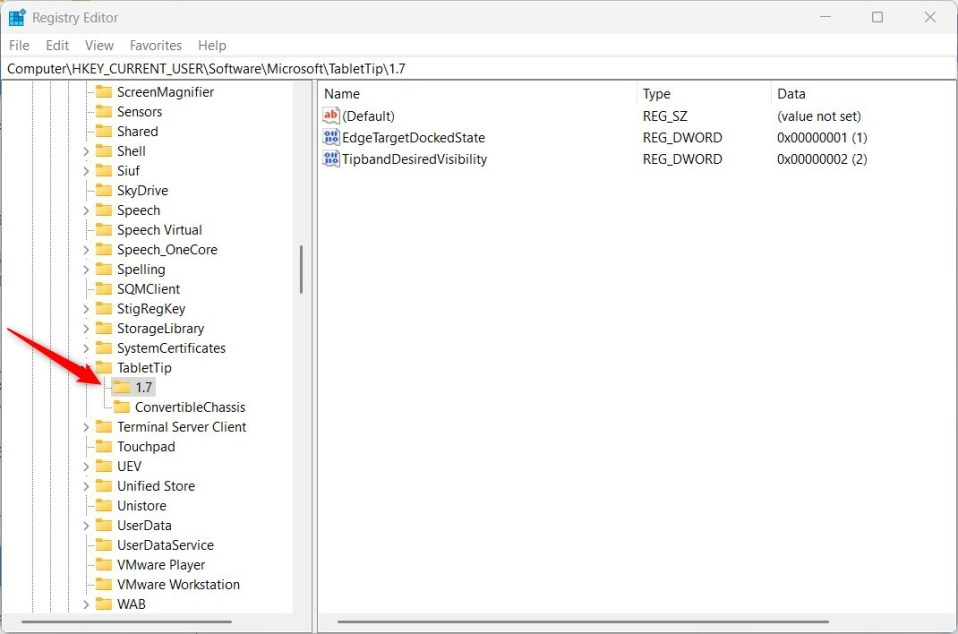Open the View menu
The height and width of the screenshot is (634, 958).
[99, 45]
